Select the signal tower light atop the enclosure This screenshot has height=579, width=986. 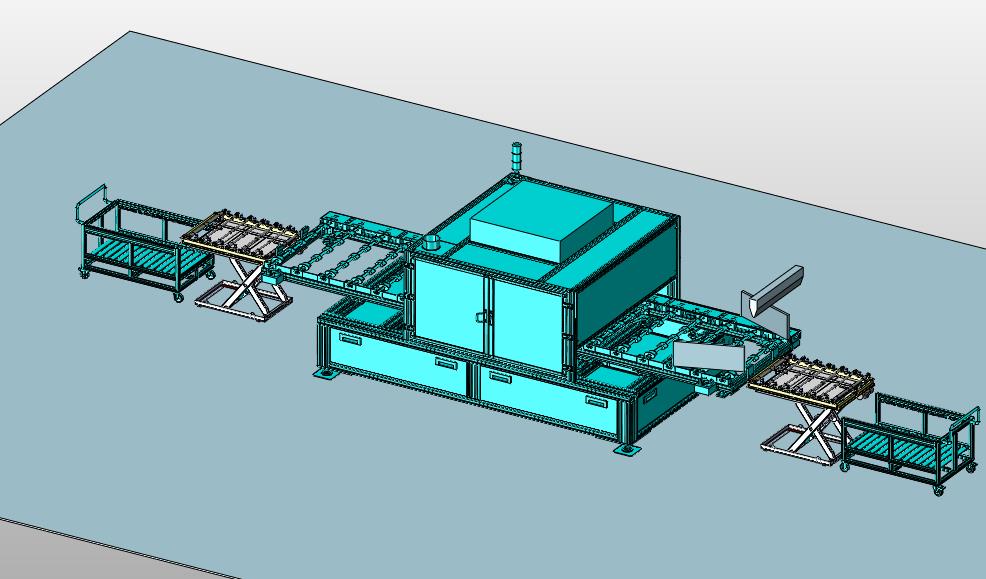pyautogui.click(x=517, y=158)
